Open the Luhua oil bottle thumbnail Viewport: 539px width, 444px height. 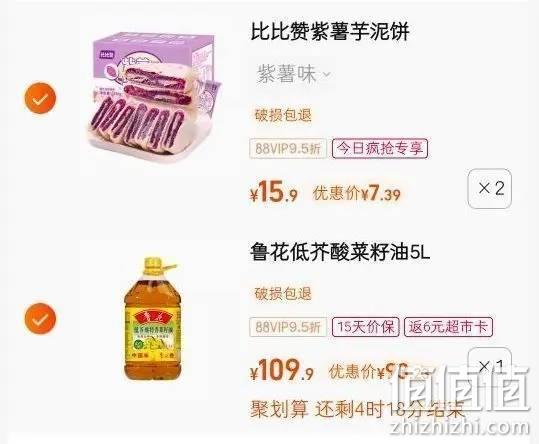(153, 319)
